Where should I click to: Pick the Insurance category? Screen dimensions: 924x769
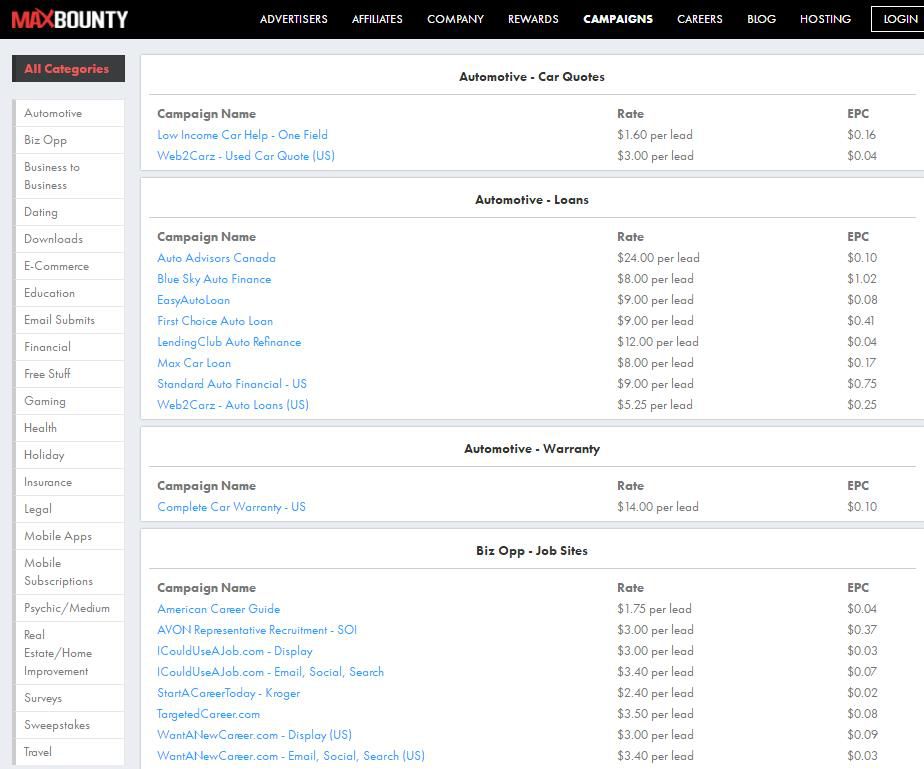48,482
